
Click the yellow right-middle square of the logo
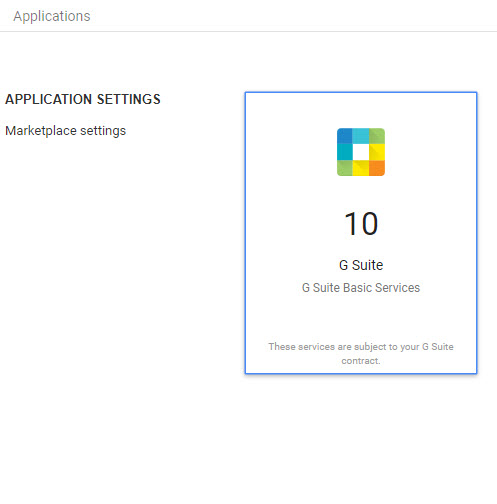[377, 152]
